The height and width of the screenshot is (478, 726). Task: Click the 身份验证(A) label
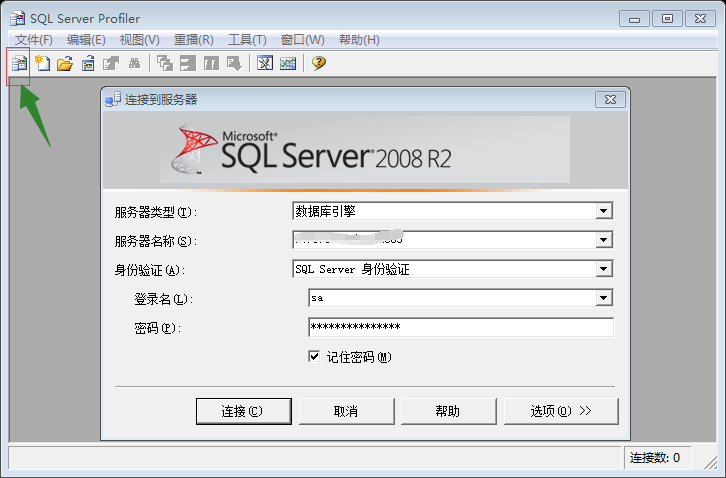click(150, 270)
